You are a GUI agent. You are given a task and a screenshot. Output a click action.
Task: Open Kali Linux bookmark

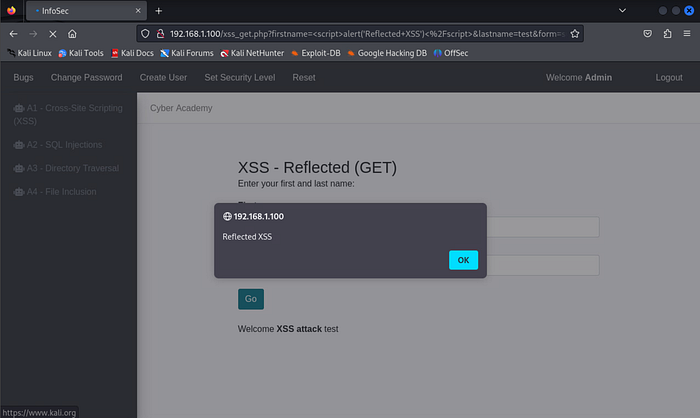click(29, 53)
